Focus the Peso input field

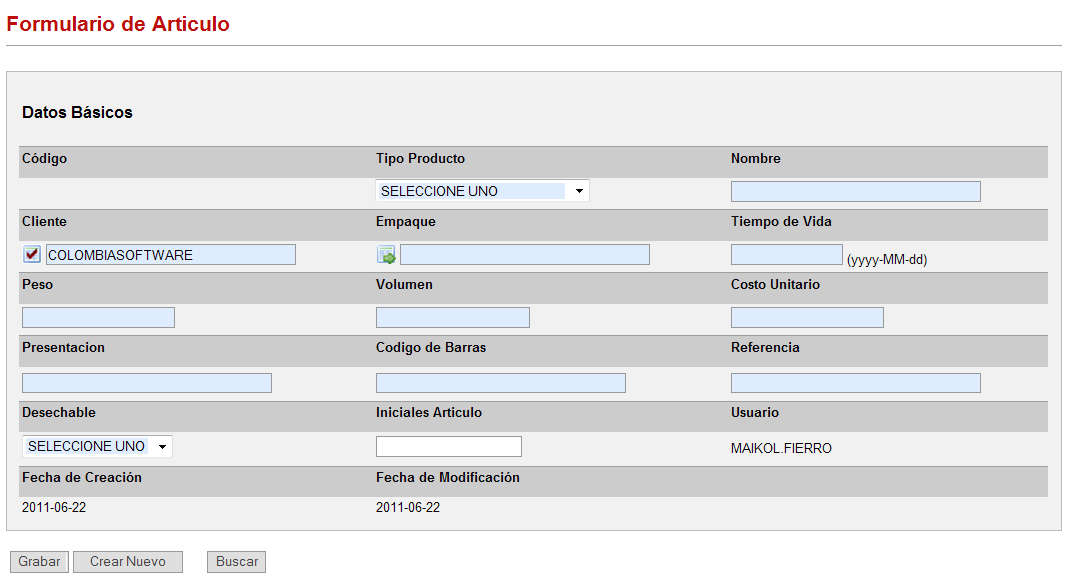click(98, 318)
